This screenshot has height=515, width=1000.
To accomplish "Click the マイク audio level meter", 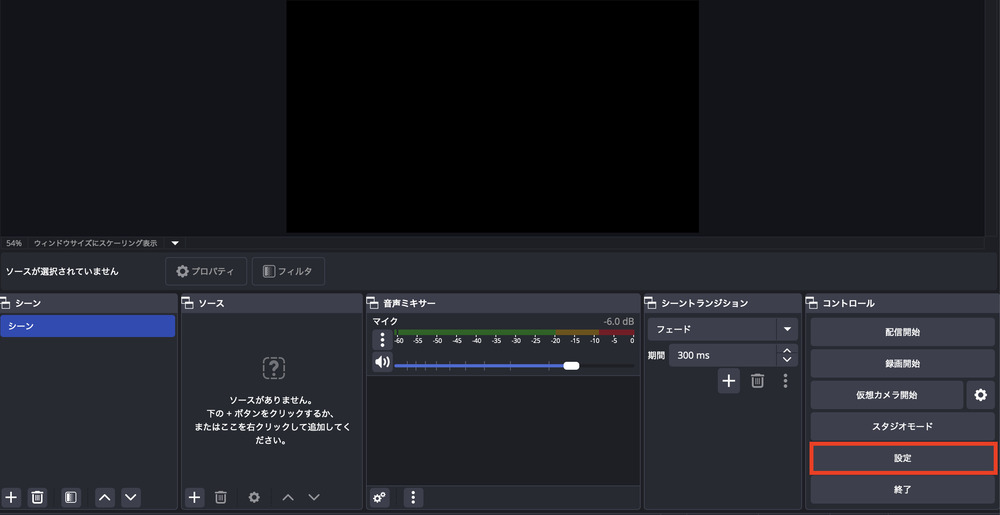I will [x=515, y=332].
